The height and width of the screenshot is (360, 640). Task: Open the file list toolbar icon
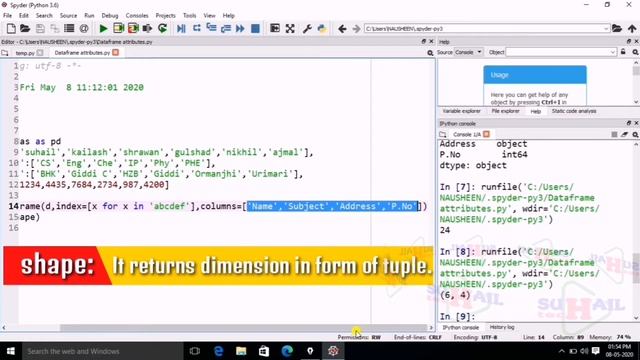pos(69,29)
